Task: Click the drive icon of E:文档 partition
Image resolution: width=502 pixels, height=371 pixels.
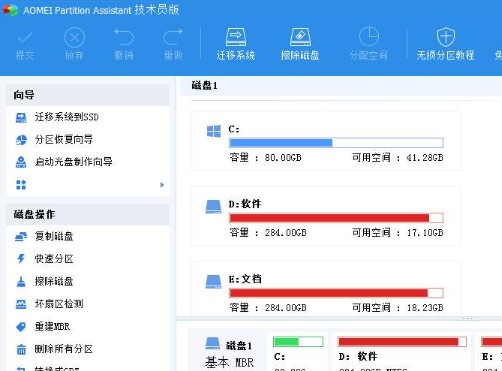Action: click(x=213, y=282)
